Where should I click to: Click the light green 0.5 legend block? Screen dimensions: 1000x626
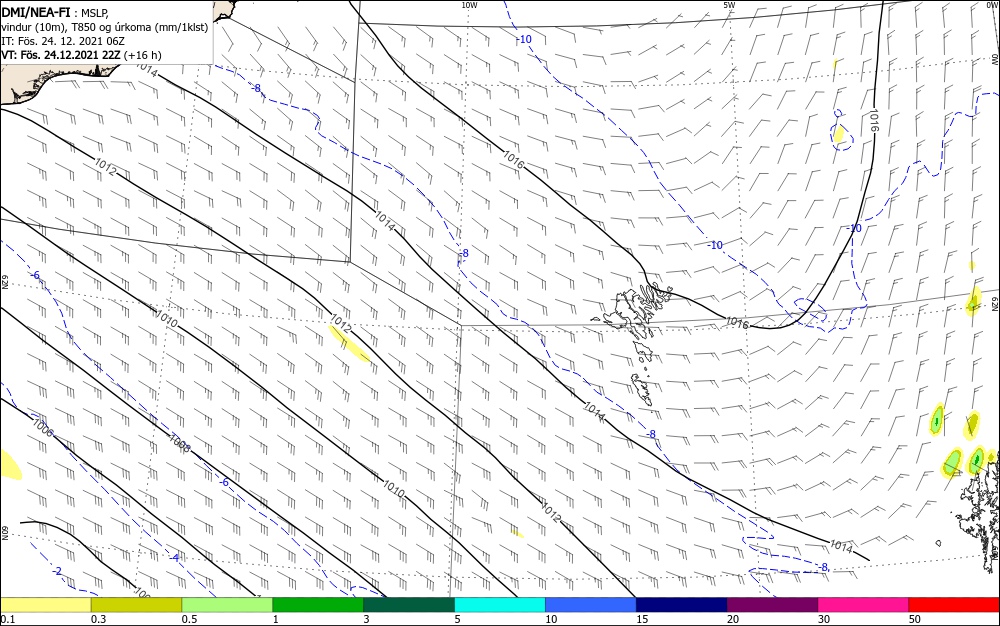227,605
